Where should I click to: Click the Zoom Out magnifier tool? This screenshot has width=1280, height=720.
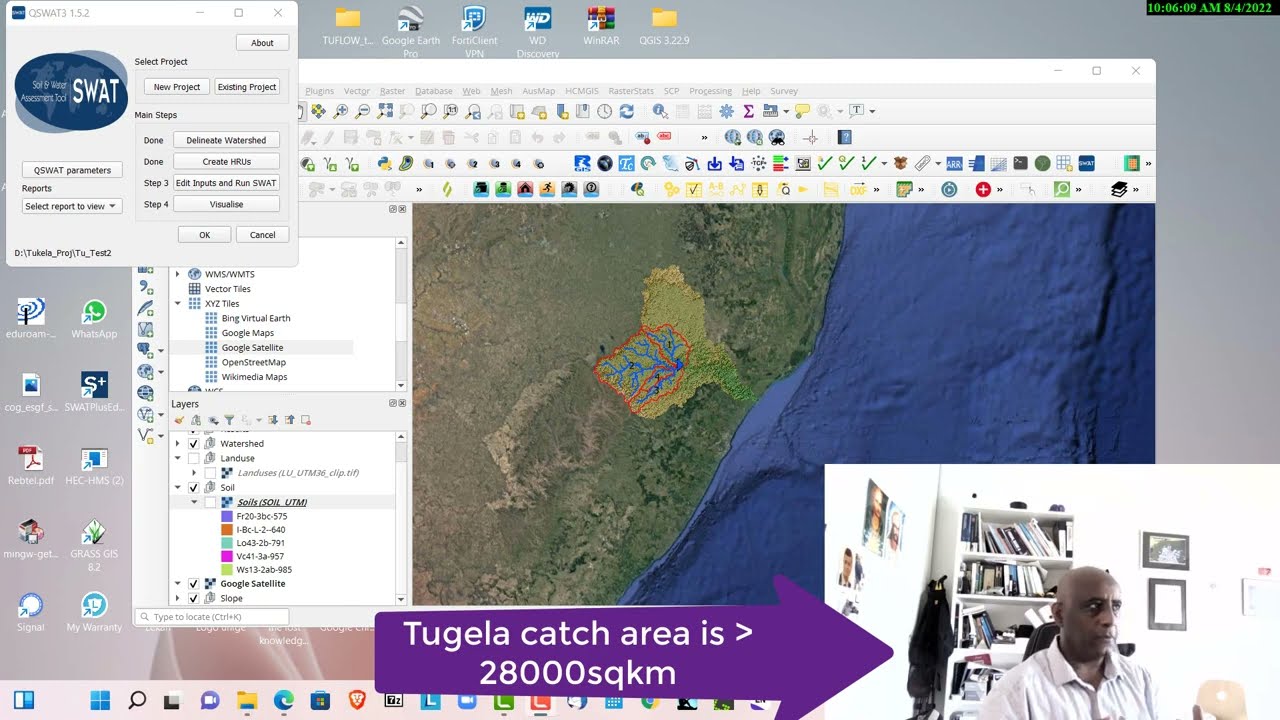click(x=362, y=111)
